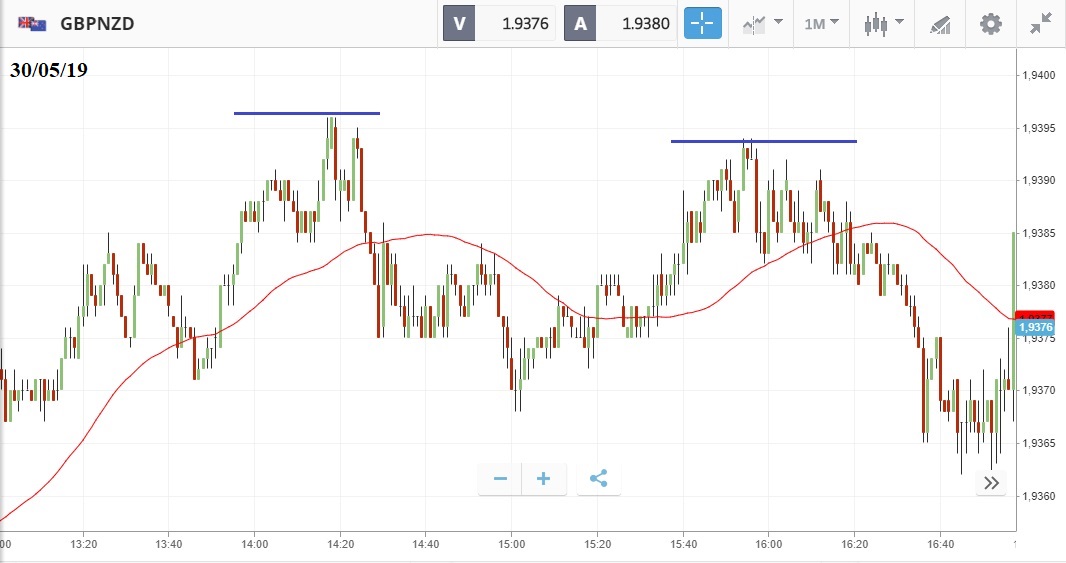Select the blue resistance line near 16:00
This screenshot has height=563, width=1066.
[x=763, y=141]
